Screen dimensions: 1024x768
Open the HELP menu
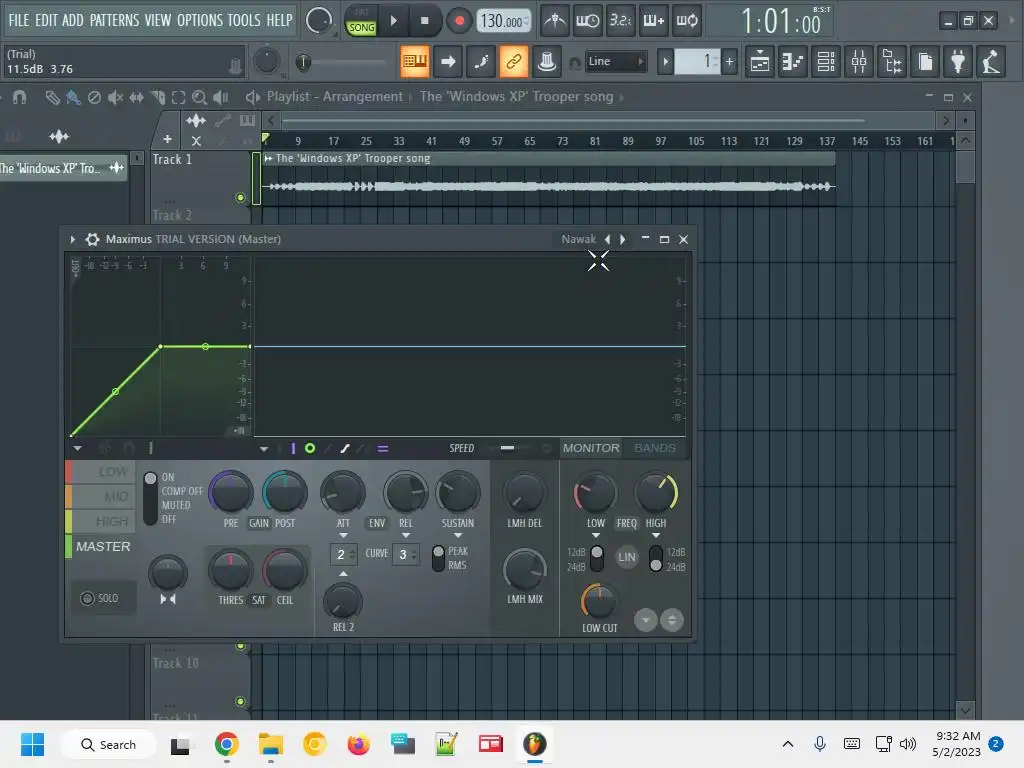click(x=280, y=20)
